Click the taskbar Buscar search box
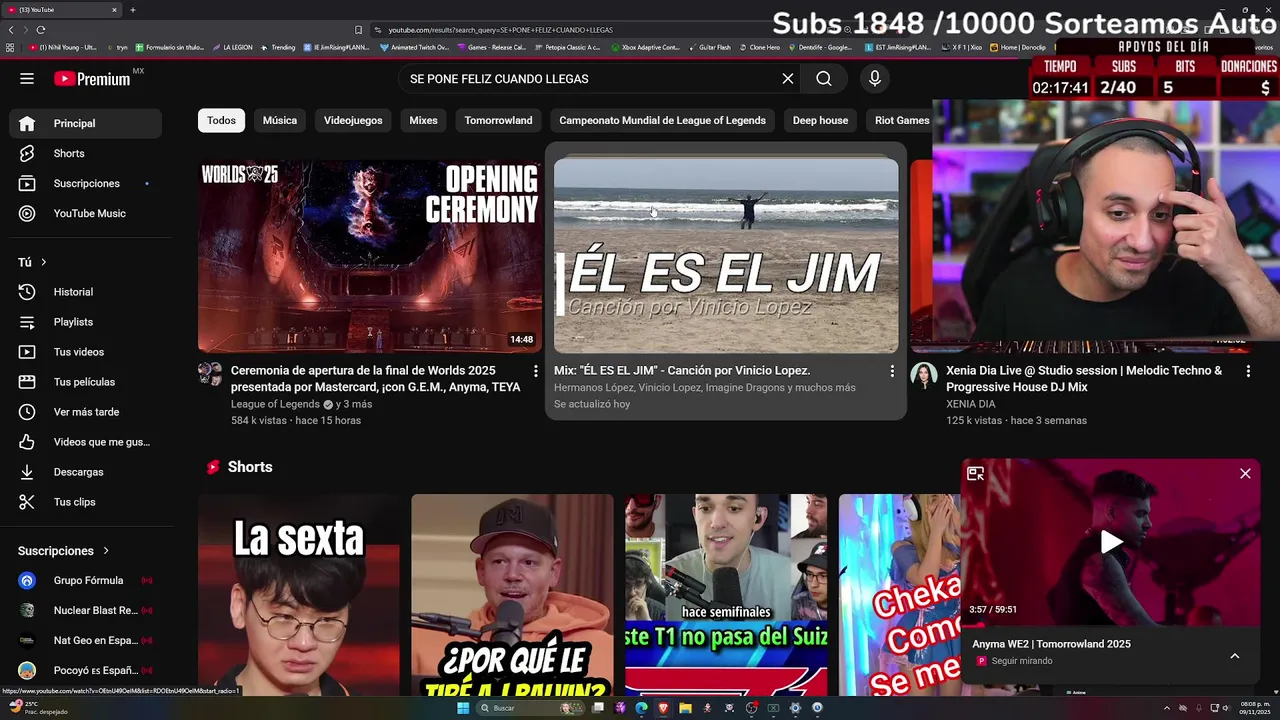Screen dimensions: 1280x720 [530, 708]
